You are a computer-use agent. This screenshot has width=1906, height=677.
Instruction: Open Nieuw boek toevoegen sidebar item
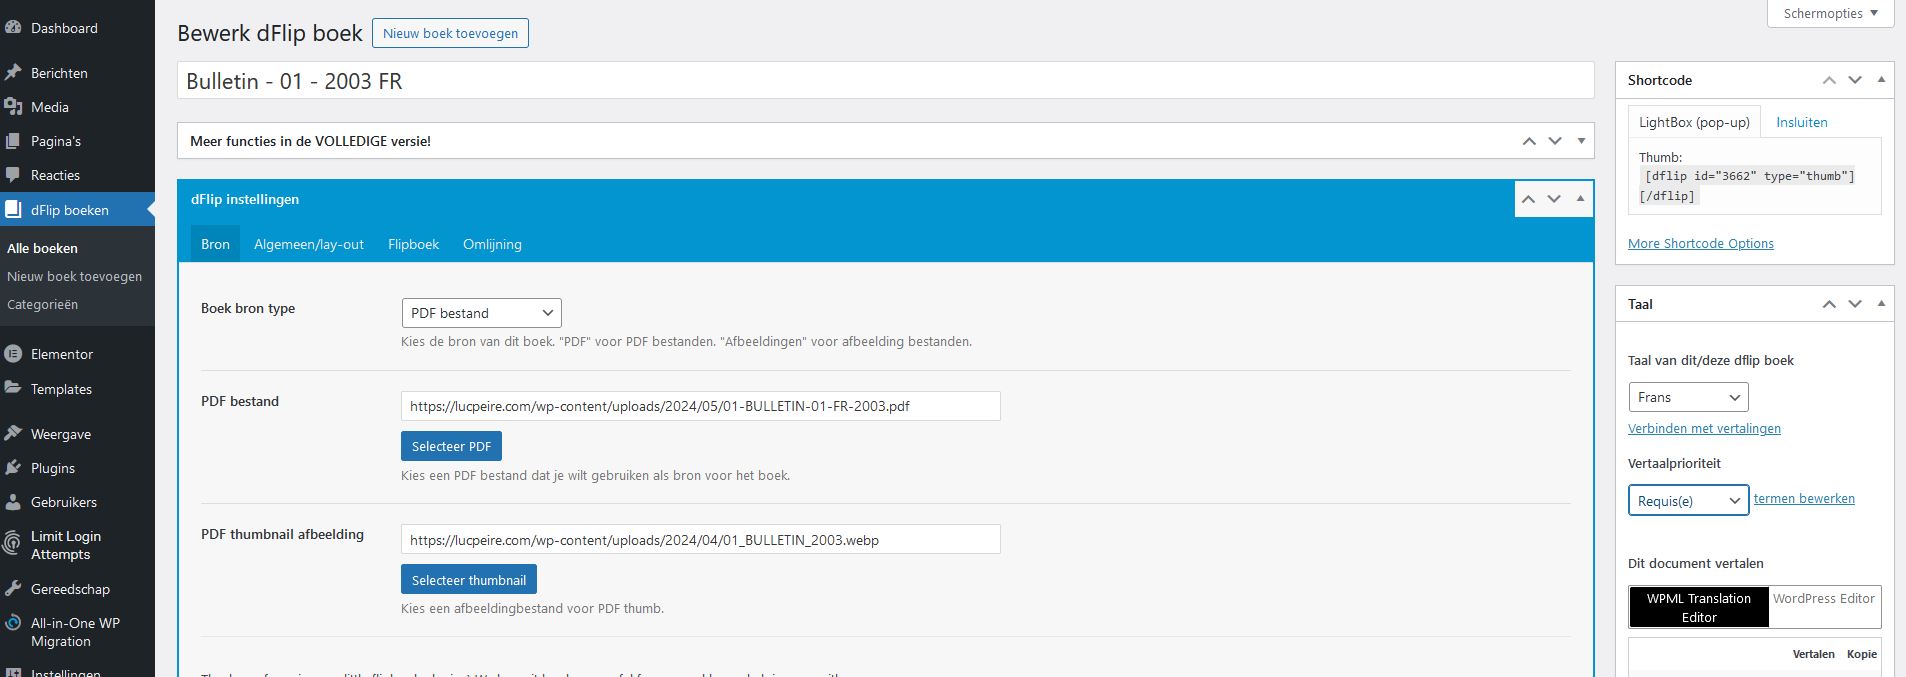tap(74, 276)
